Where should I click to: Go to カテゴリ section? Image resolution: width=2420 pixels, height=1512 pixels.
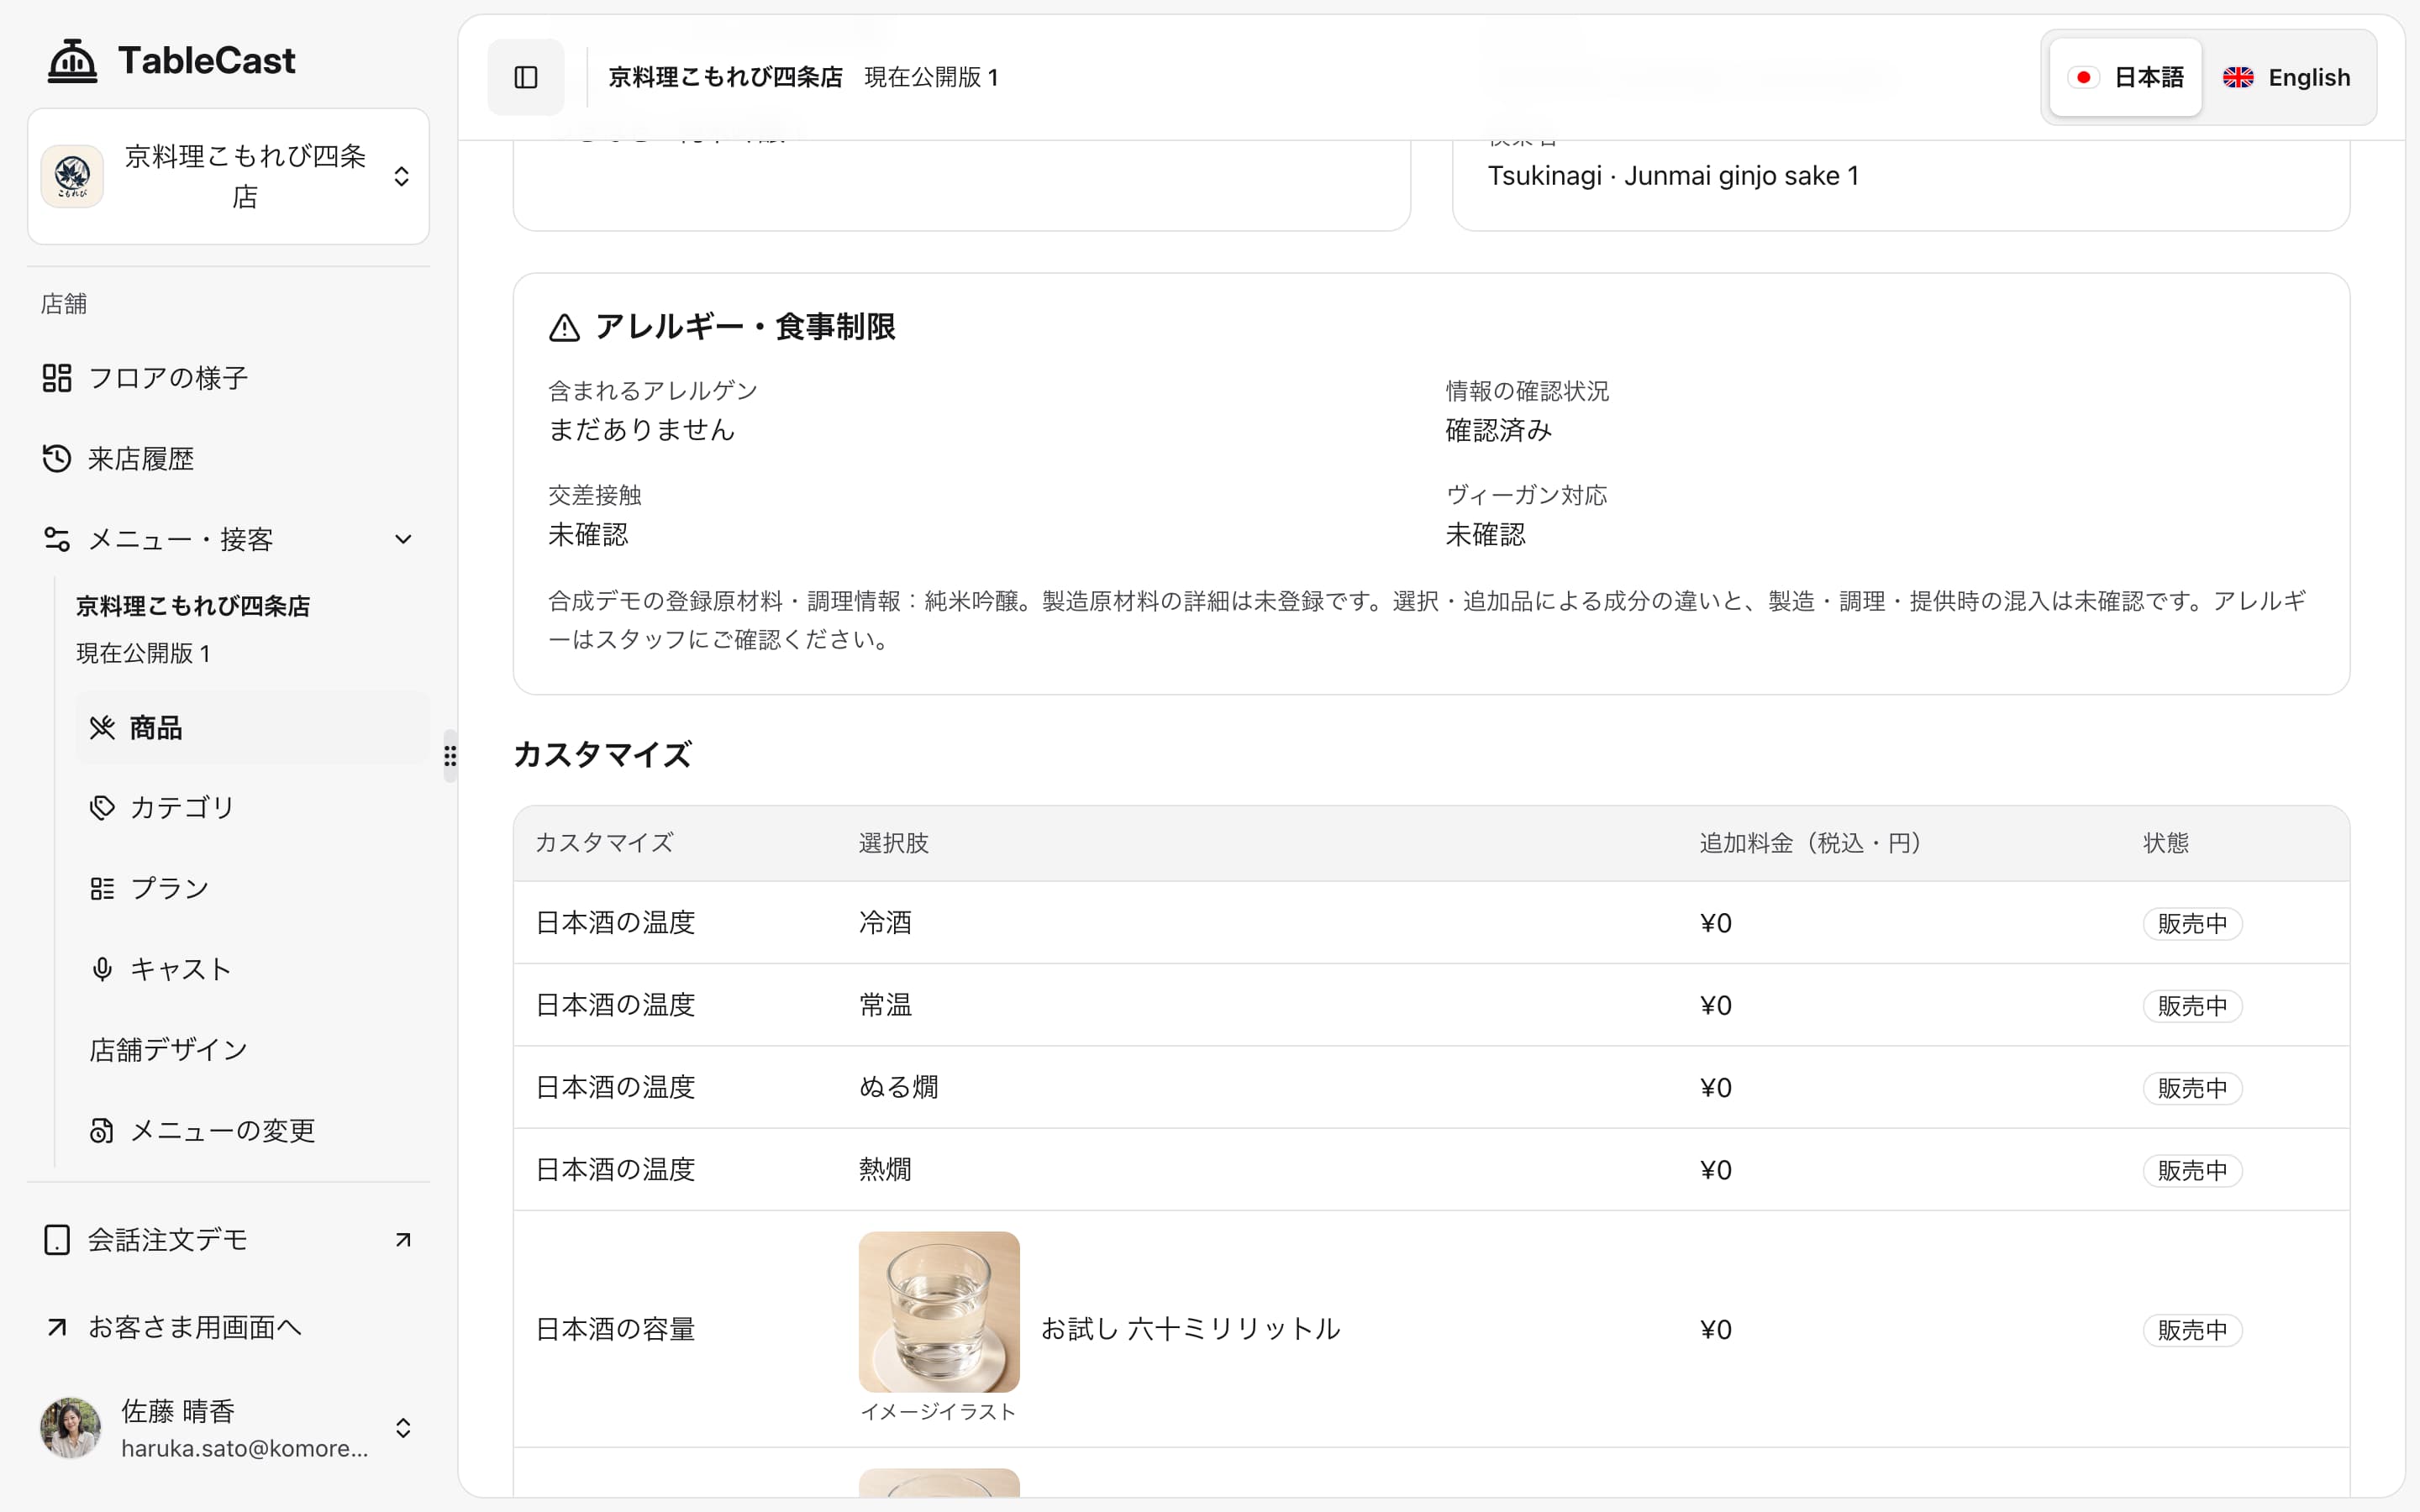(252, 807)
